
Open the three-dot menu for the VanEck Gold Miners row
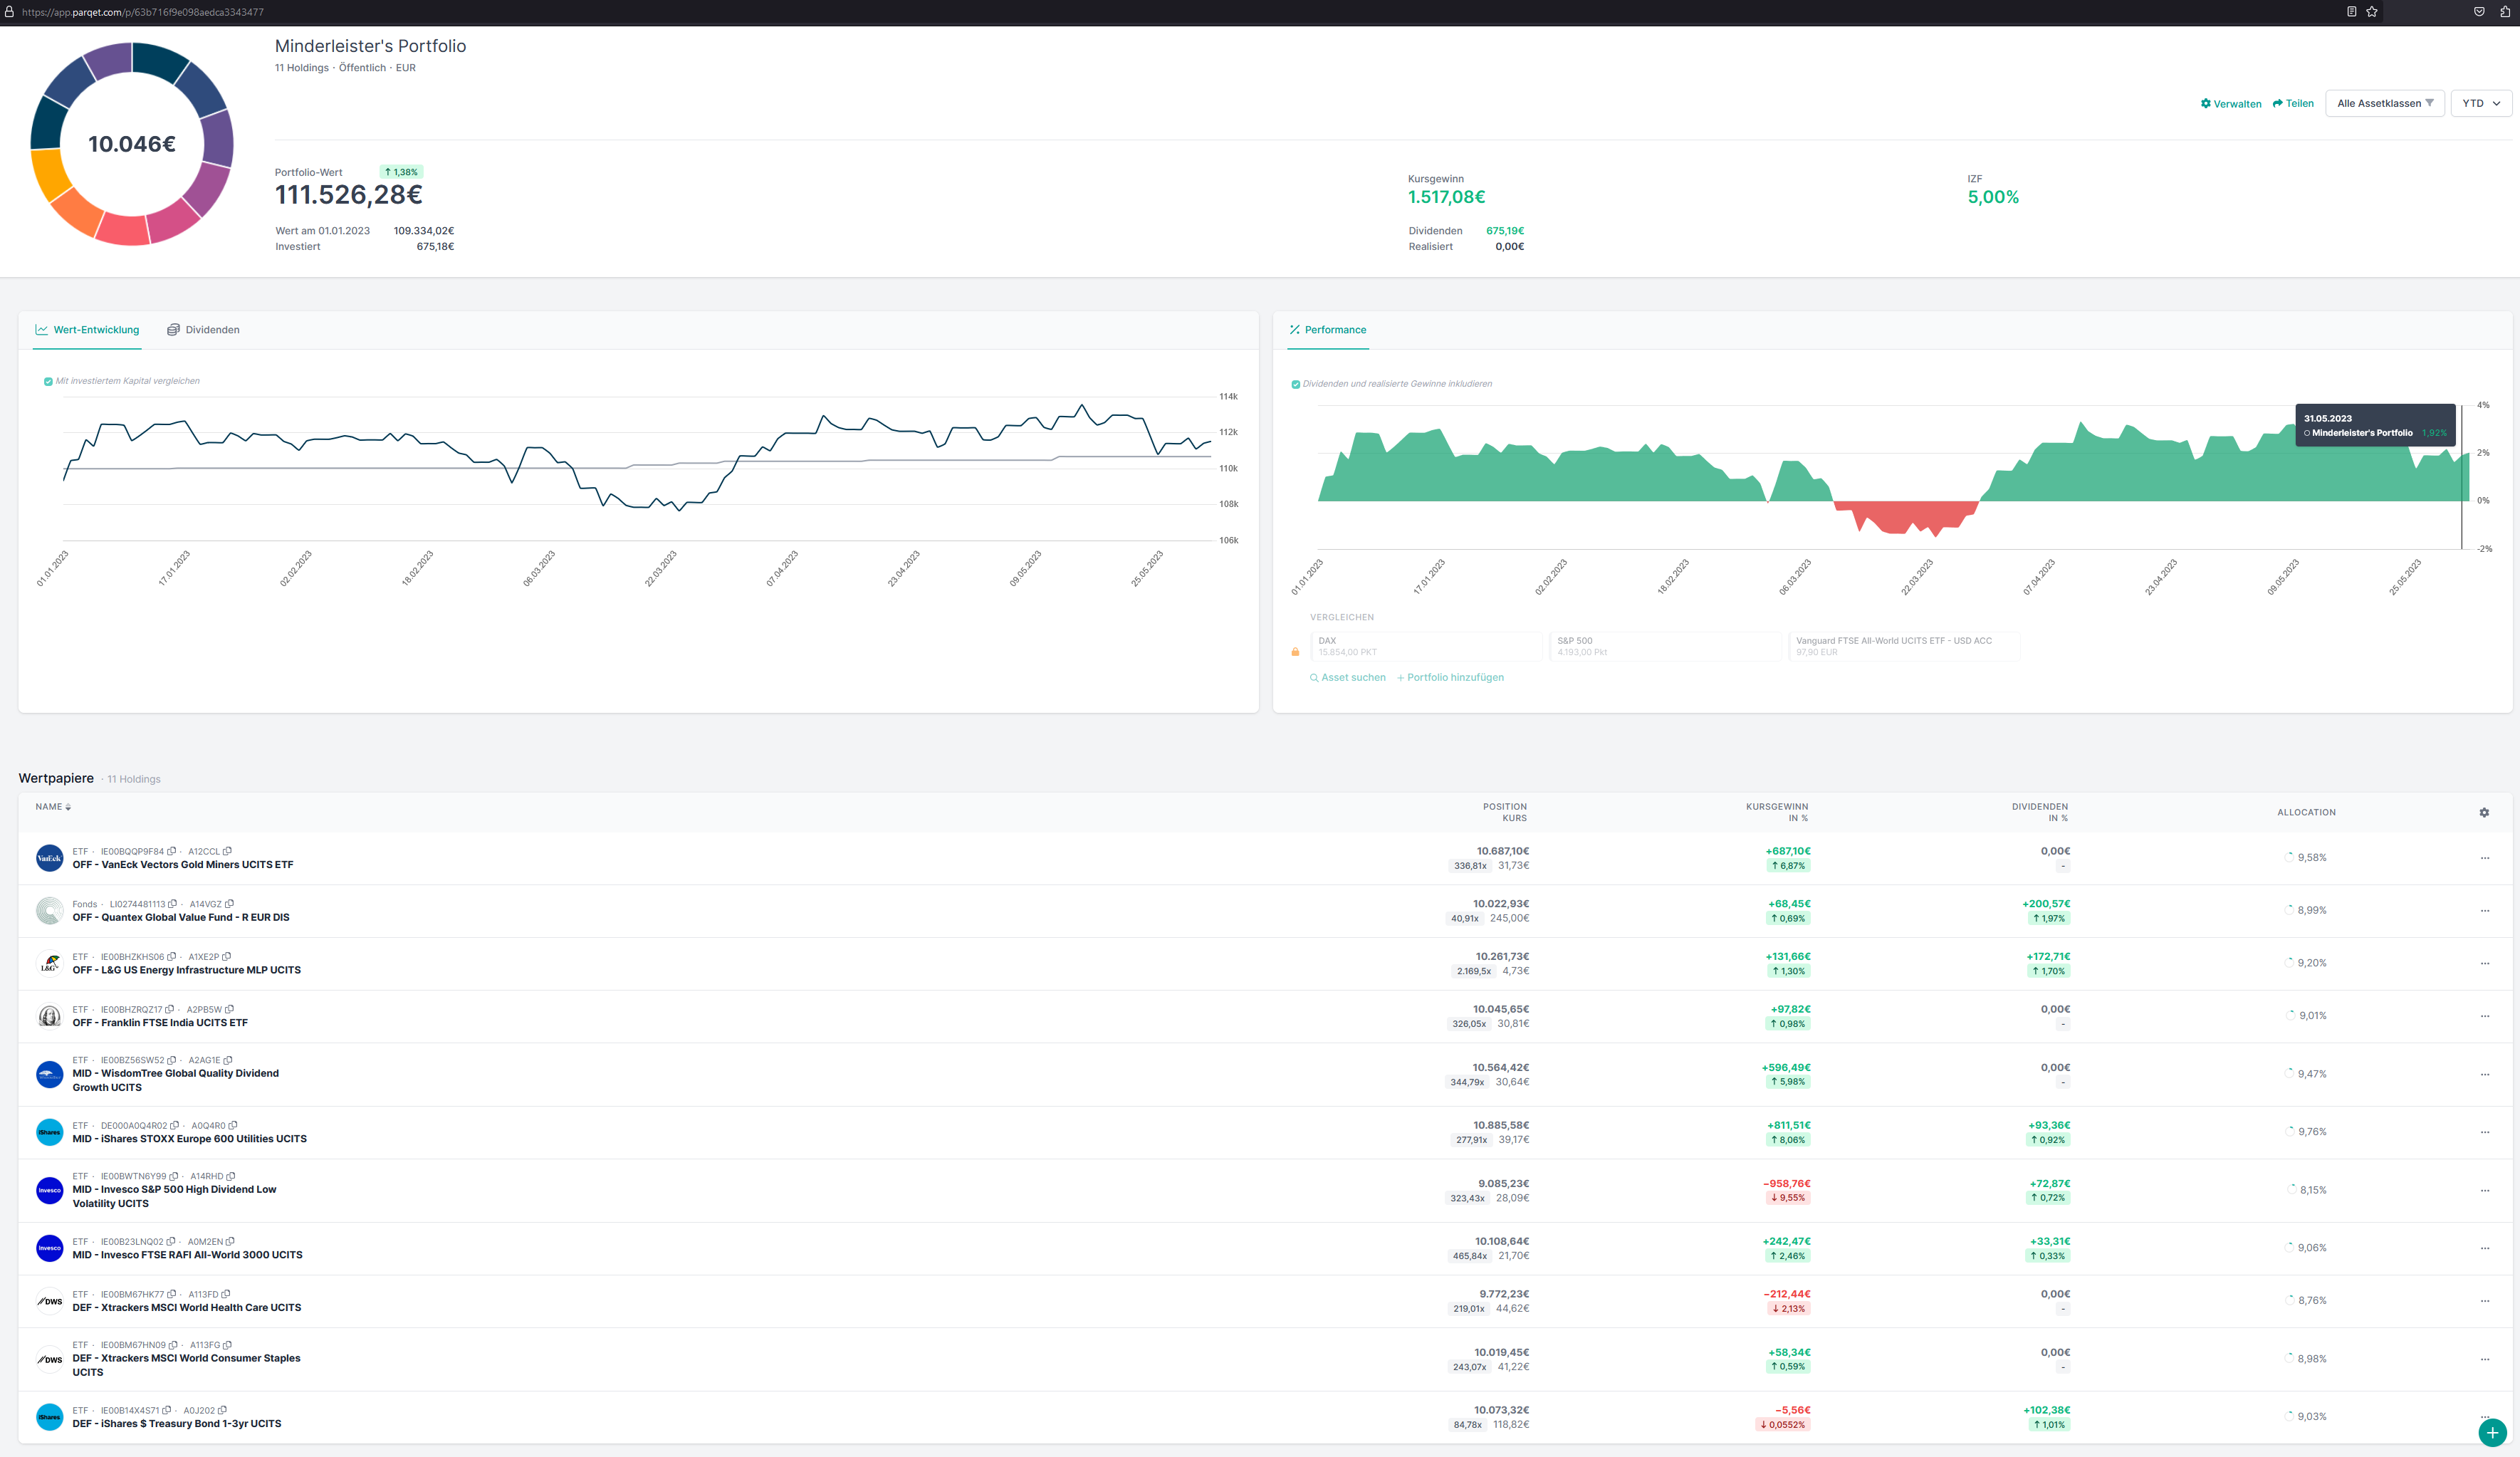click(2484, 858)
